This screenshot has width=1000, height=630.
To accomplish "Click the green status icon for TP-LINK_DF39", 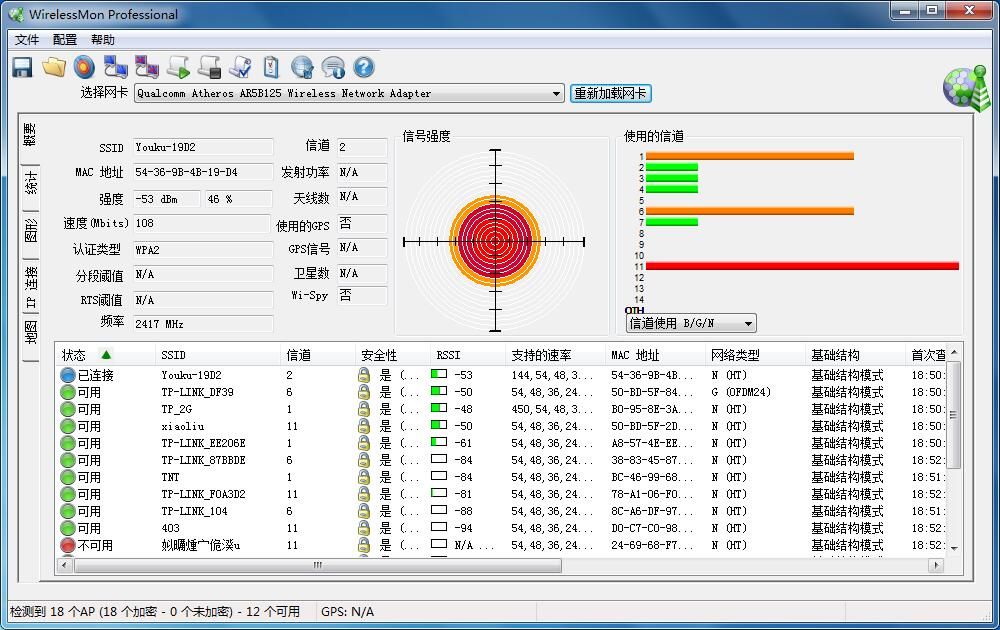I will point(68,392).
